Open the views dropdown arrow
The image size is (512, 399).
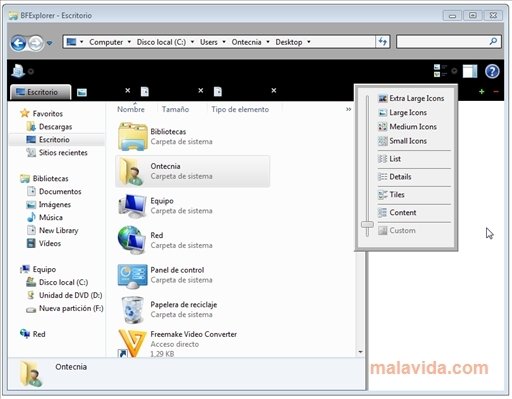454,71
